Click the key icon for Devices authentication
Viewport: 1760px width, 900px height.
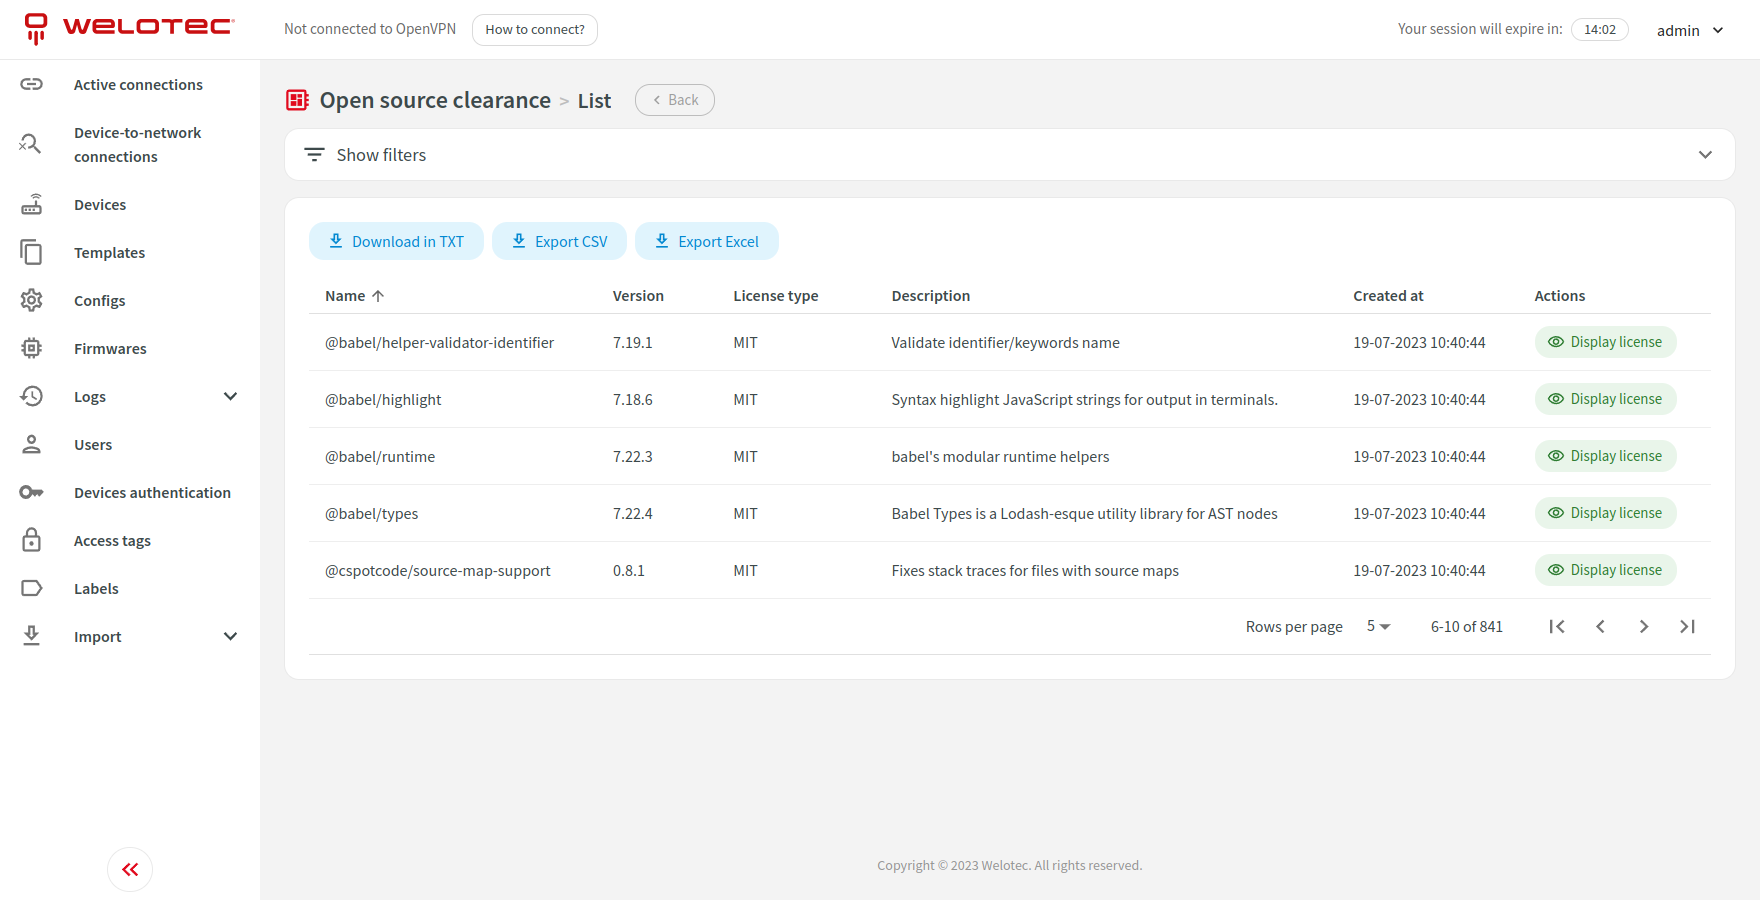[32, 492]
